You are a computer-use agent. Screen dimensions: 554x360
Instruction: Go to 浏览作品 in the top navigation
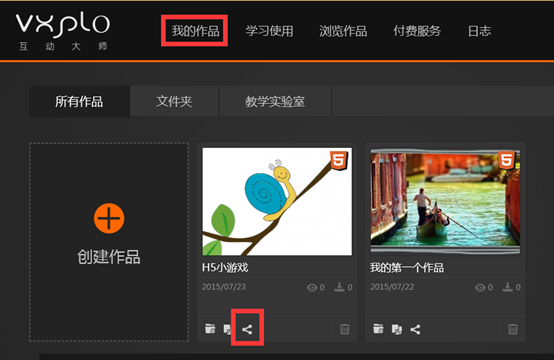pos(343,31)
